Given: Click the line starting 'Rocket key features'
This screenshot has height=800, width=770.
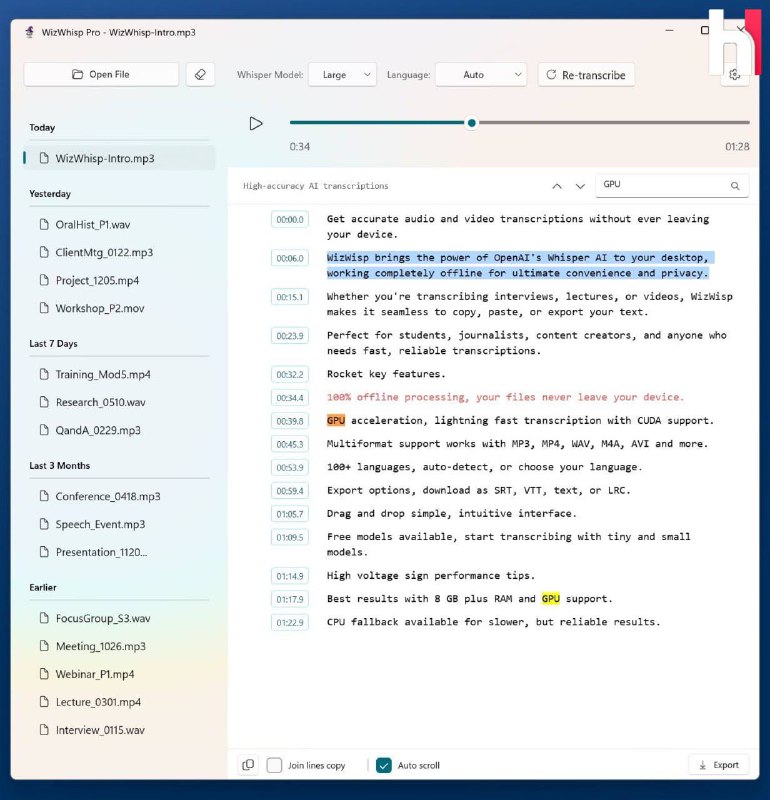Looking at the screenshot, I should pos(386,374).
